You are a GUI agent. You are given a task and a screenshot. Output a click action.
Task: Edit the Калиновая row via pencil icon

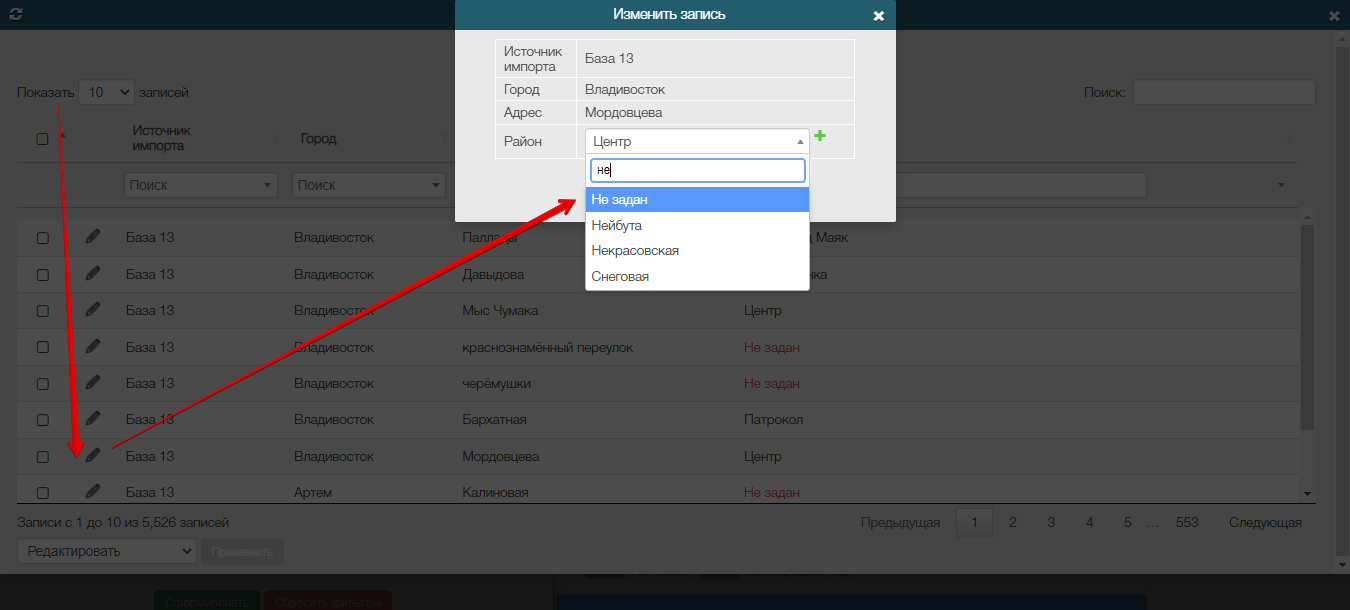pyautogui.click(x=93, y=490)
